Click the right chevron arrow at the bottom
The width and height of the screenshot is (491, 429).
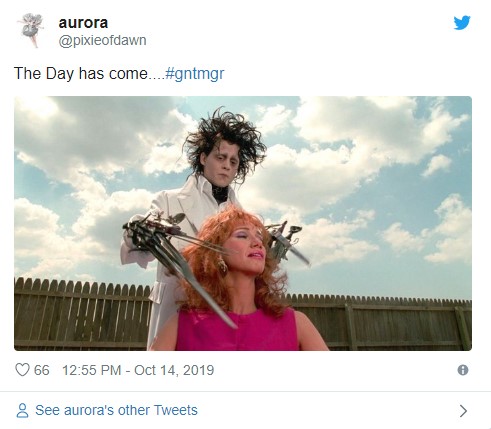click(x=463, y=411)
